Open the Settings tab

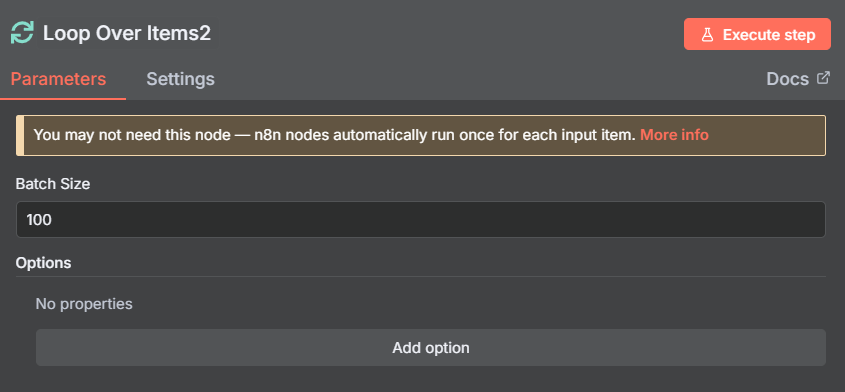click(181, 79)
